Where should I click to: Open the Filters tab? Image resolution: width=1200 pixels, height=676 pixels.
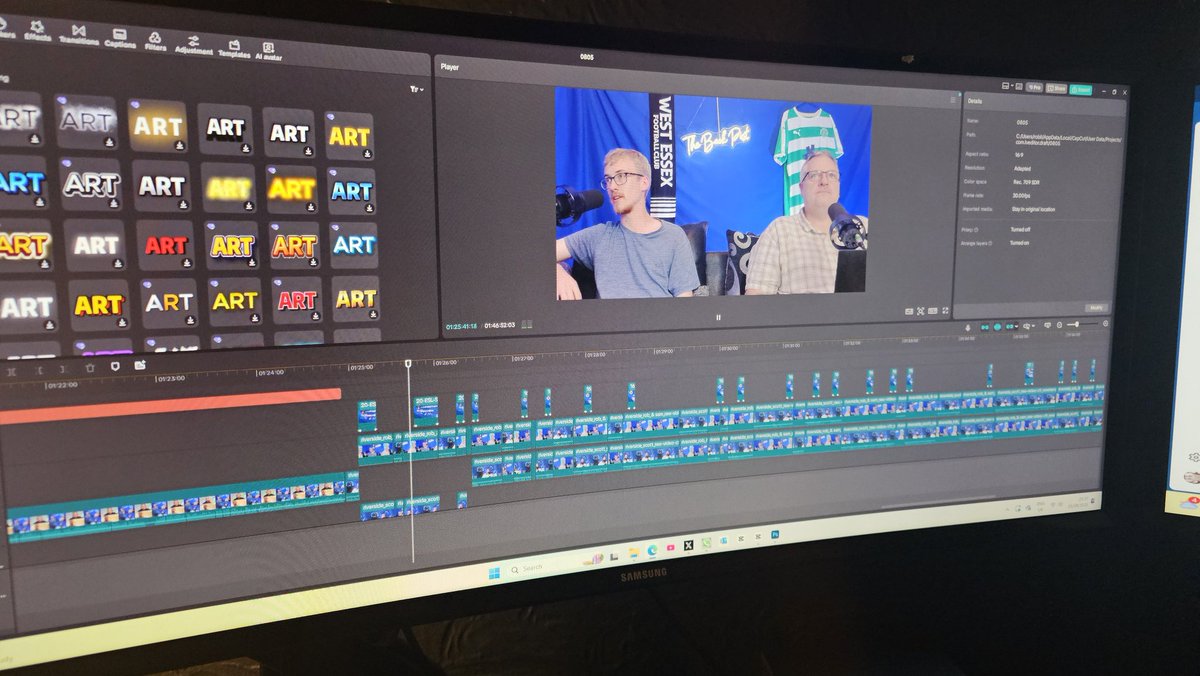(x=156, y=41)
